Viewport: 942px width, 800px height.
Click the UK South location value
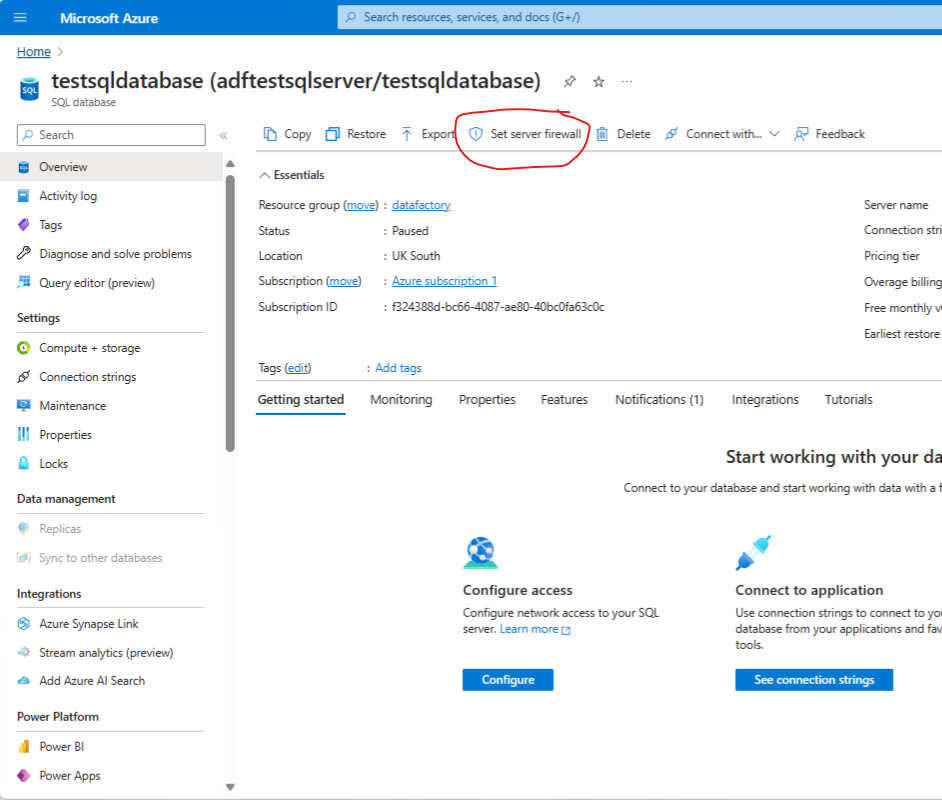click(x=416, y=256)
